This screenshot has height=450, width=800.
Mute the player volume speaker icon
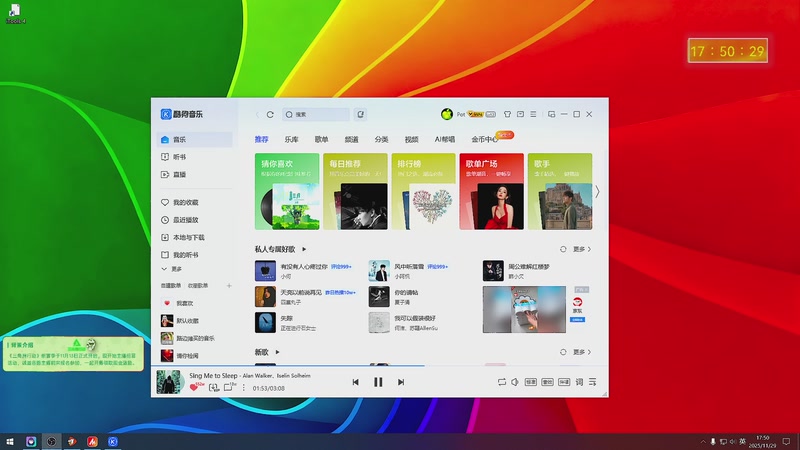tap(515, 382)
